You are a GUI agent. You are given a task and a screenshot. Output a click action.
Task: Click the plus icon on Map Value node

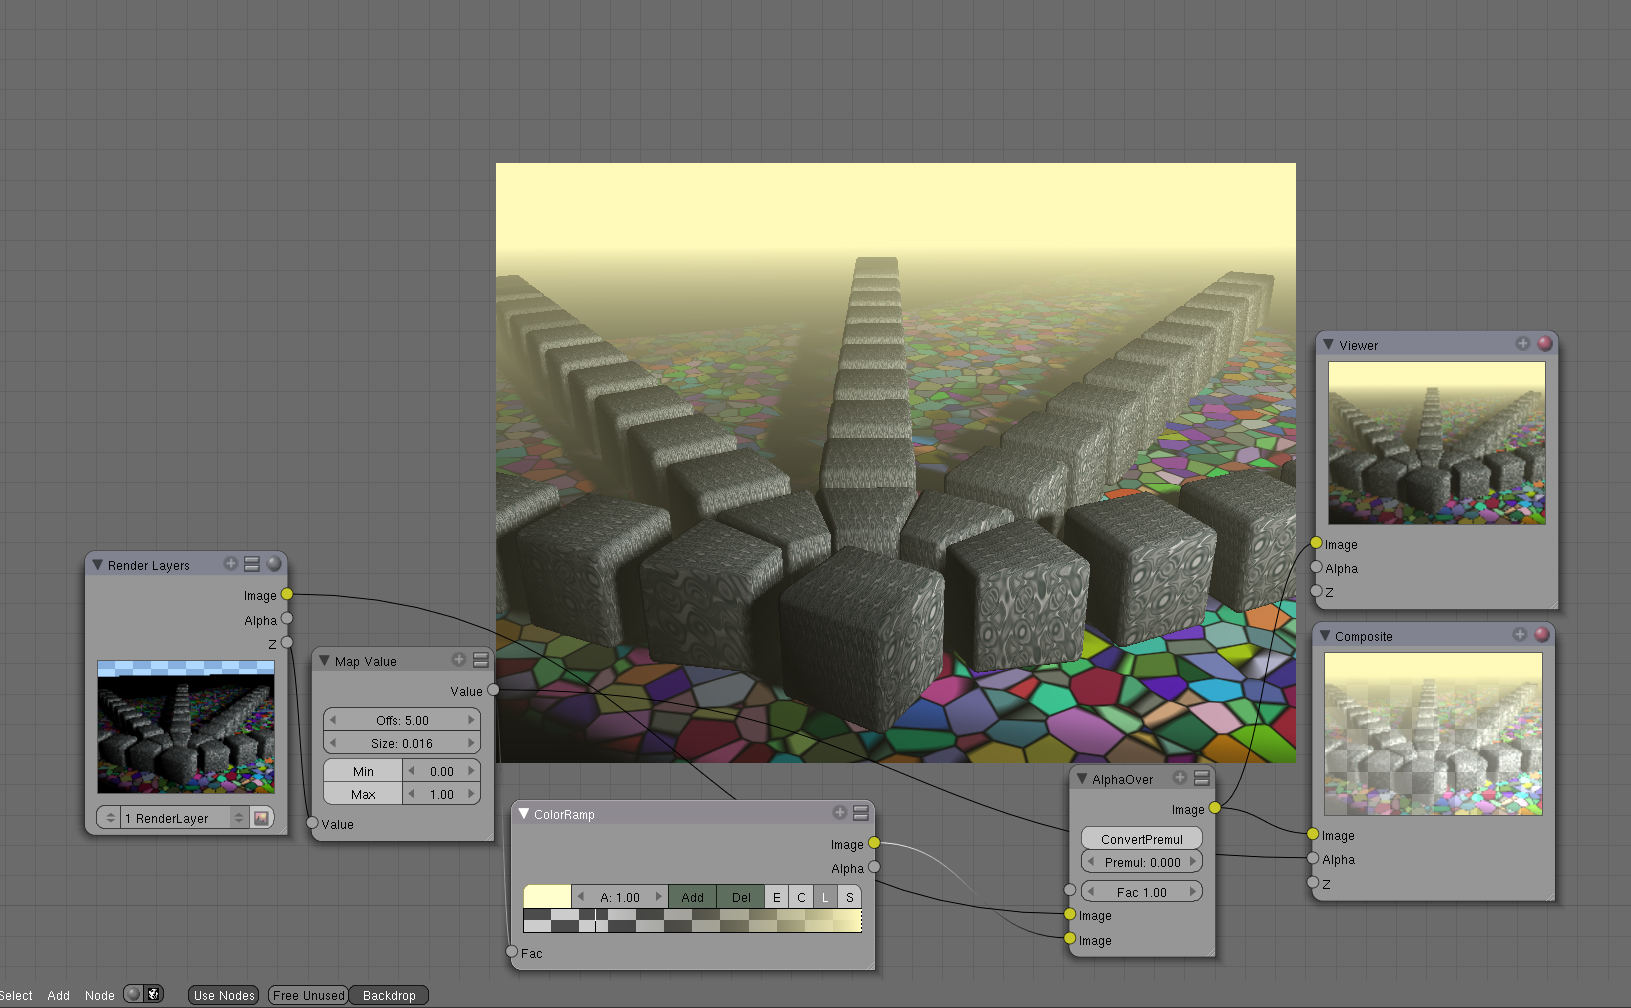coord(459,660)
